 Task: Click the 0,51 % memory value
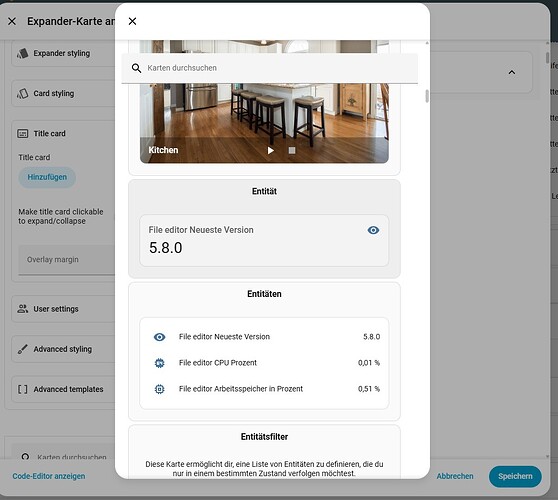369,389
